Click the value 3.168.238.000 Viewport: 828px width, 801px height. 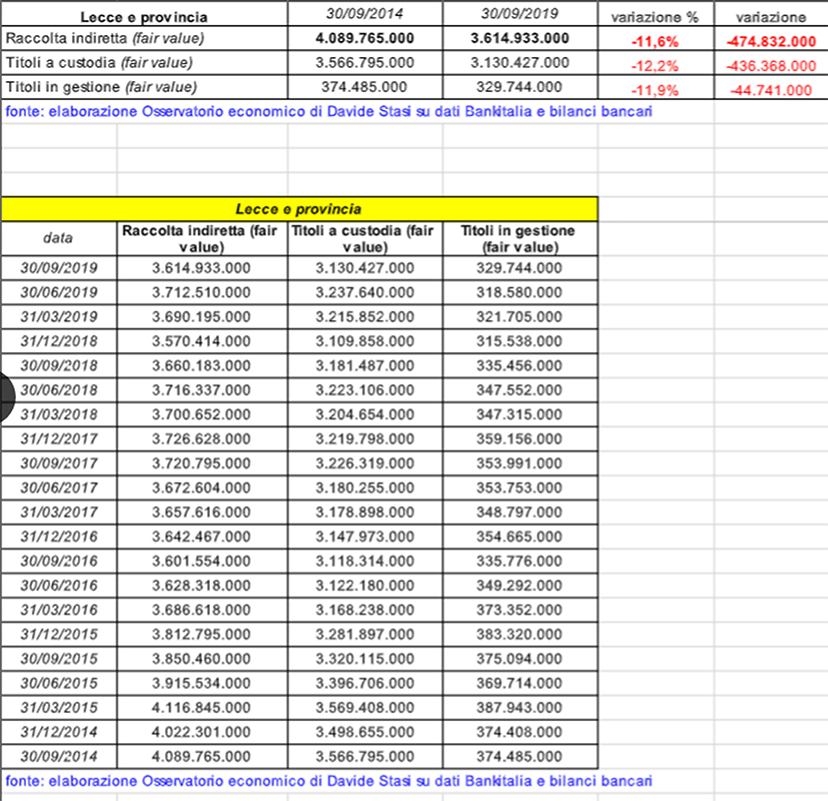[x=365, y=609]
